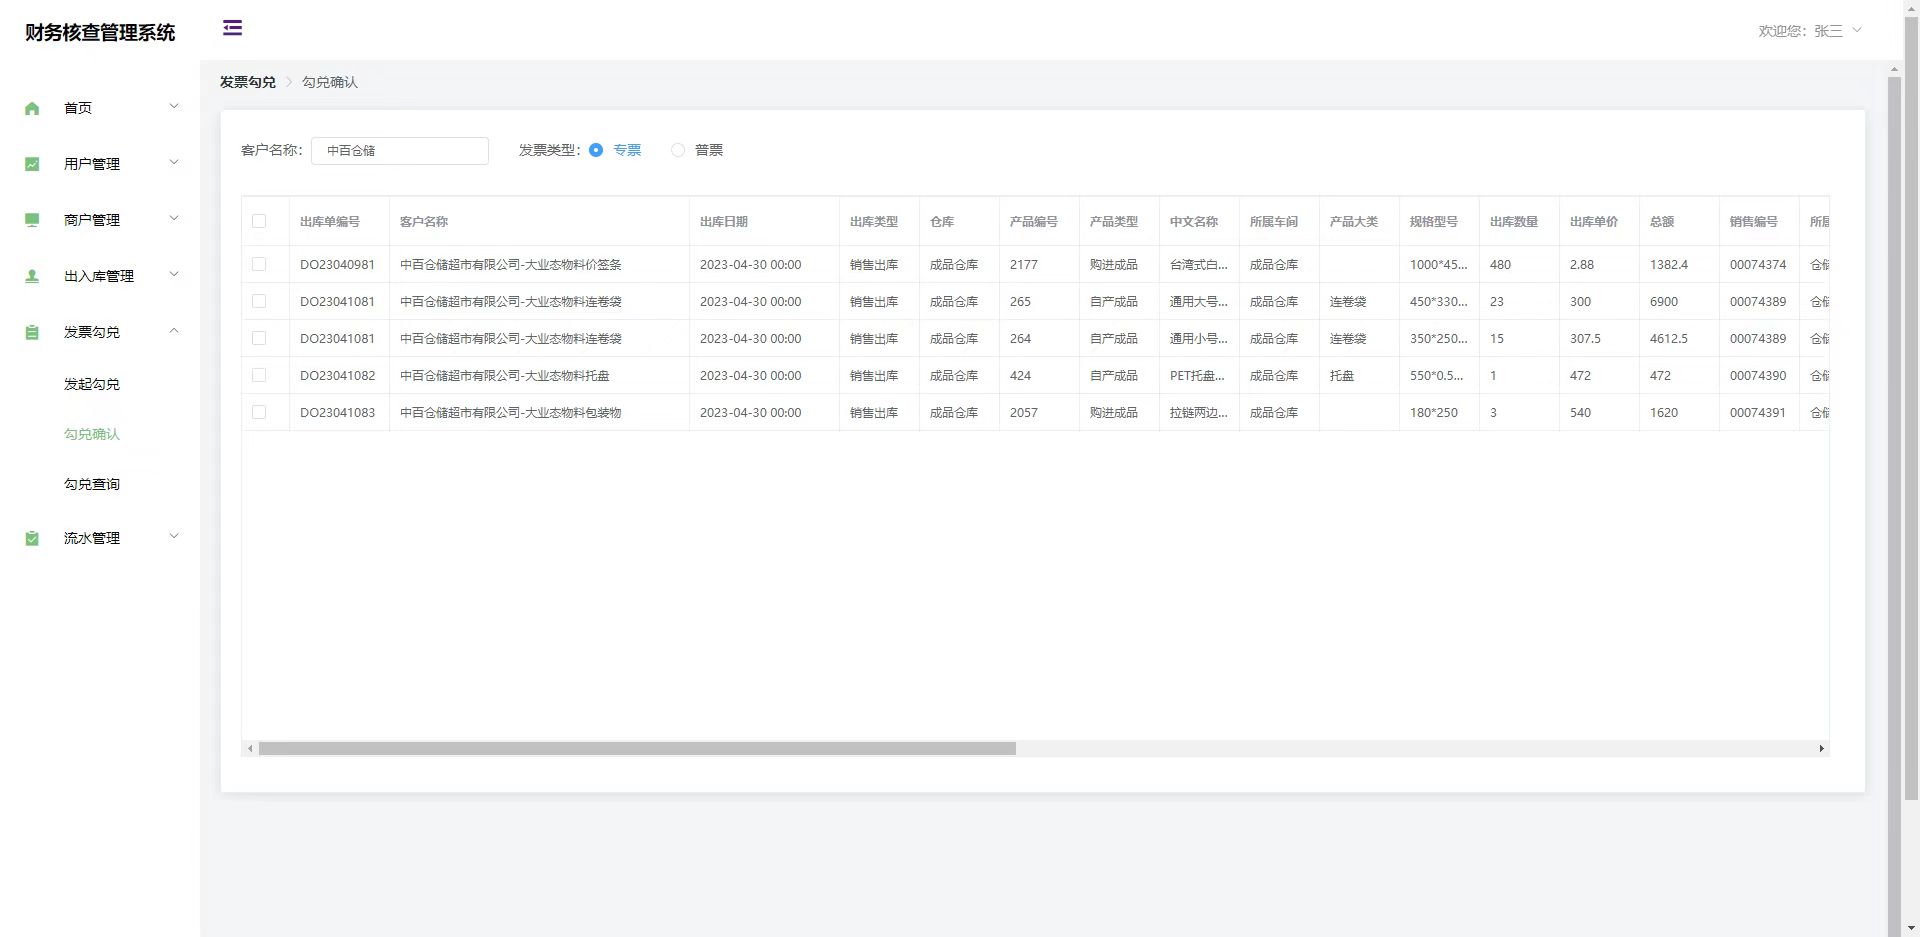Click the 出库日期 column header
The image size is (1920, 937).
tap(724, 221)
